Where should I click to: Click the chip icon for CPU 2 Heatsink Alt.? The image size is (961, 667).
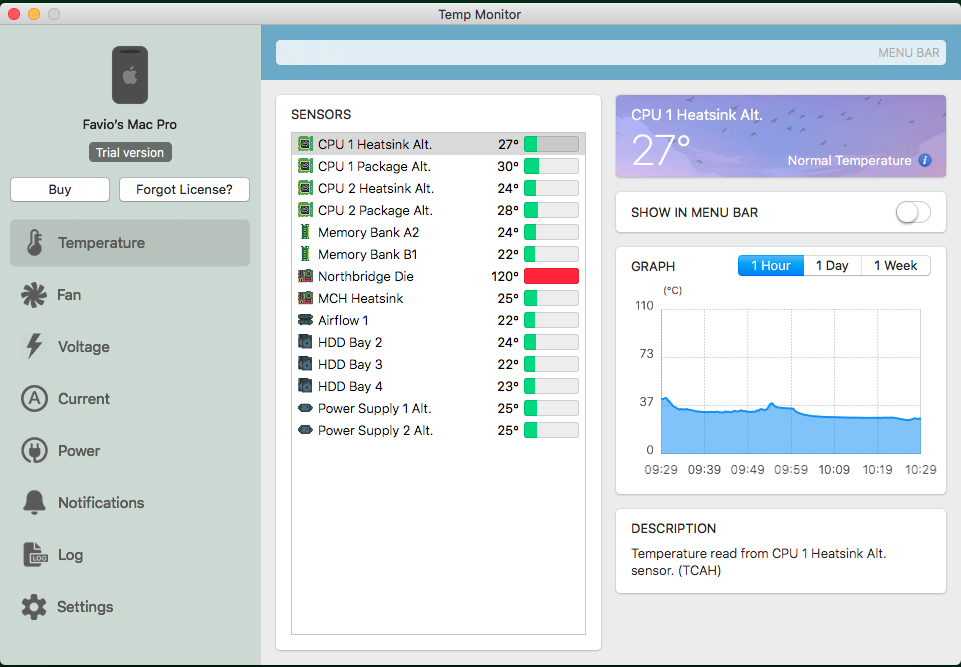[305, 188]
